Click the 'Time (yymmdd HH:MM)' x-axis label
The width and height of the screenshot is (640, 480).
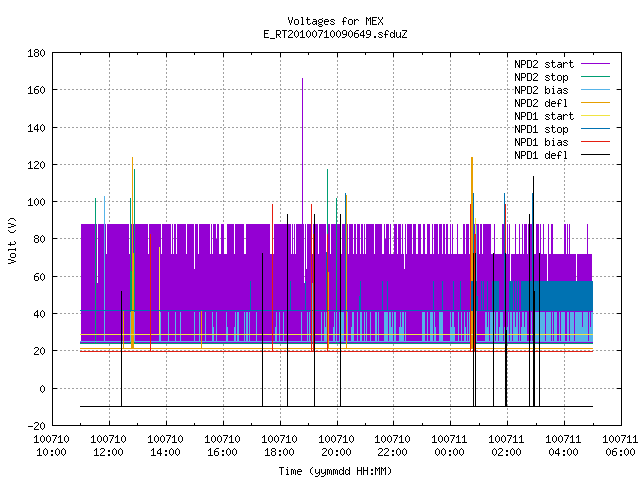335,471
